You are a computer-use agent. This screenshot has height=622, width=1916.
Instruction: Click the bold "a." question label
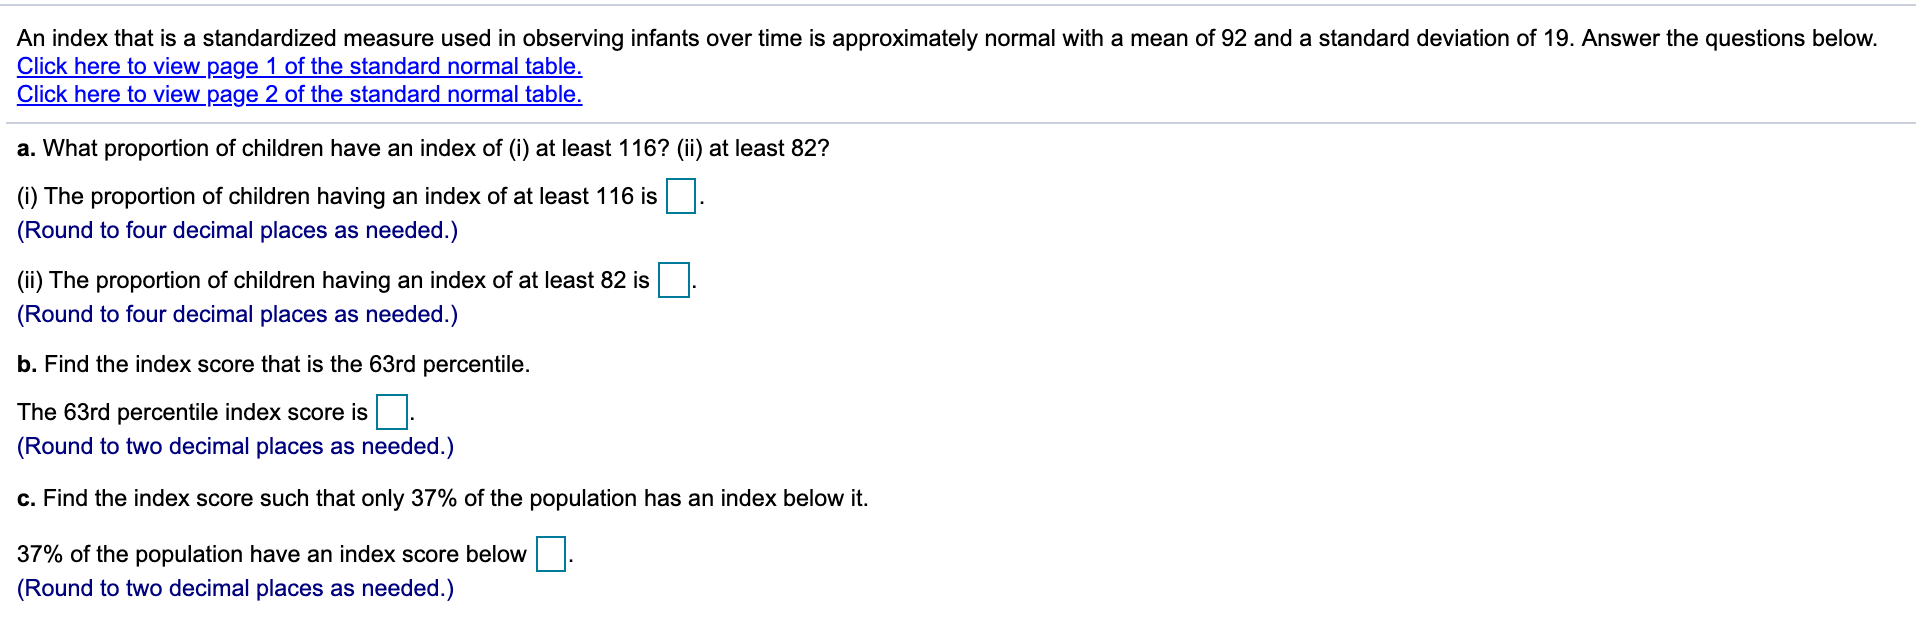[x=27, y=148]
